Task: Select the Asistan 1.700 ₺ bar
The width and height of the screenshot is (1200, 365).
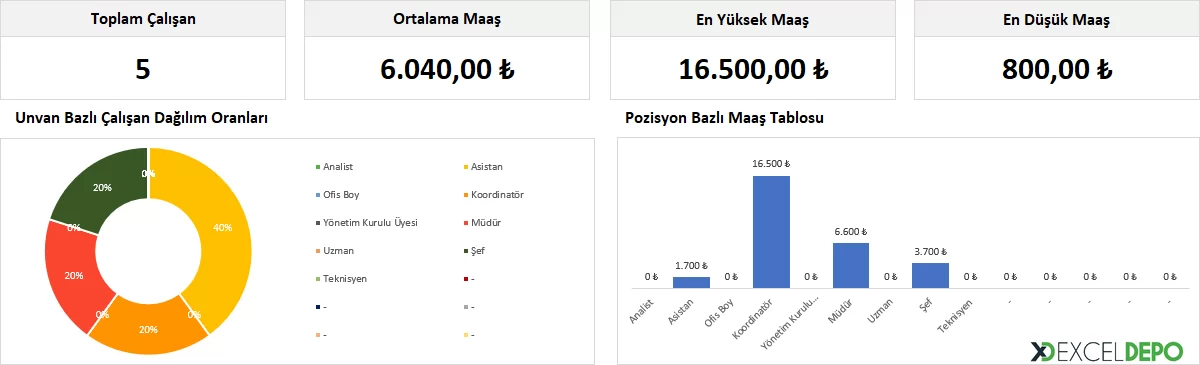Action: (x=691, y=282)
